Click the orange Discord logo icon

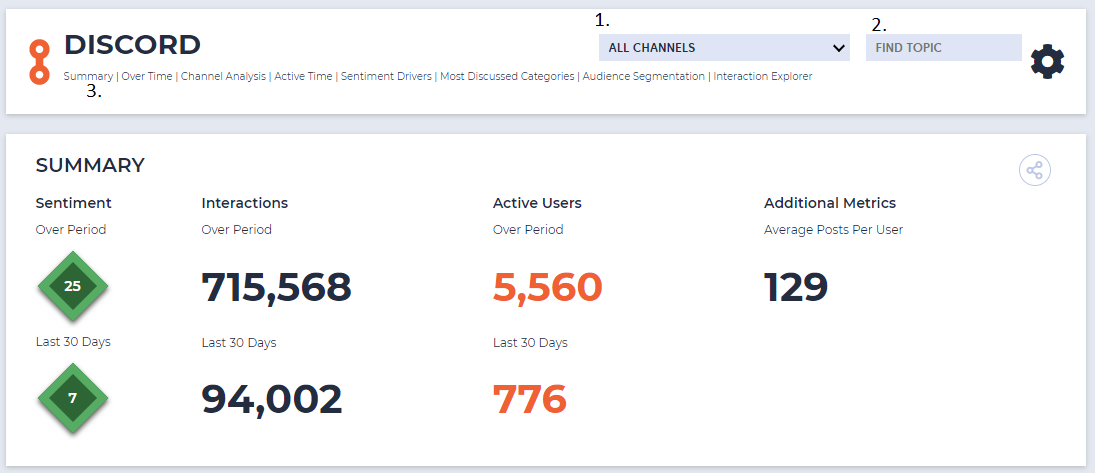coord(40,62)
